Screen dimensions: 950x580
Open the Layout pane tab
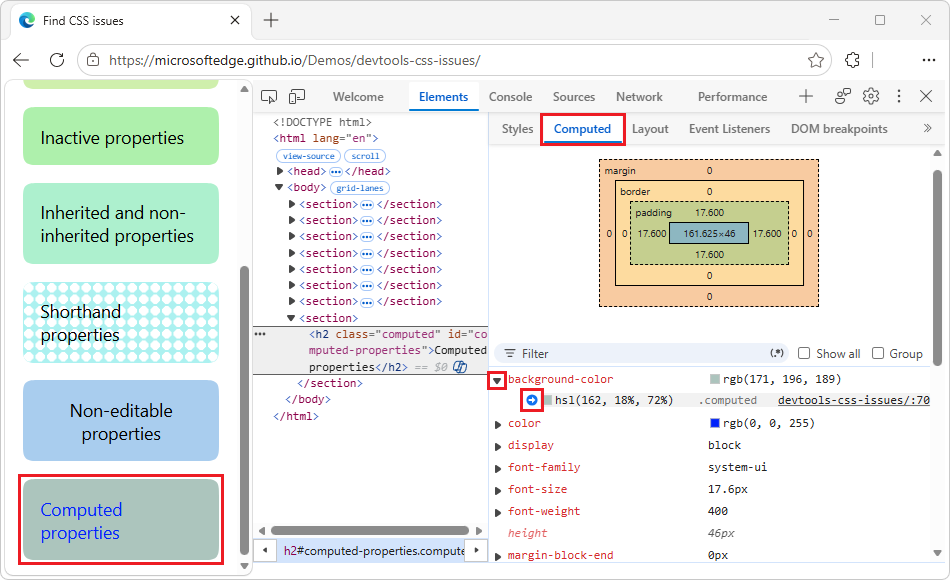(x=650, y=129)
